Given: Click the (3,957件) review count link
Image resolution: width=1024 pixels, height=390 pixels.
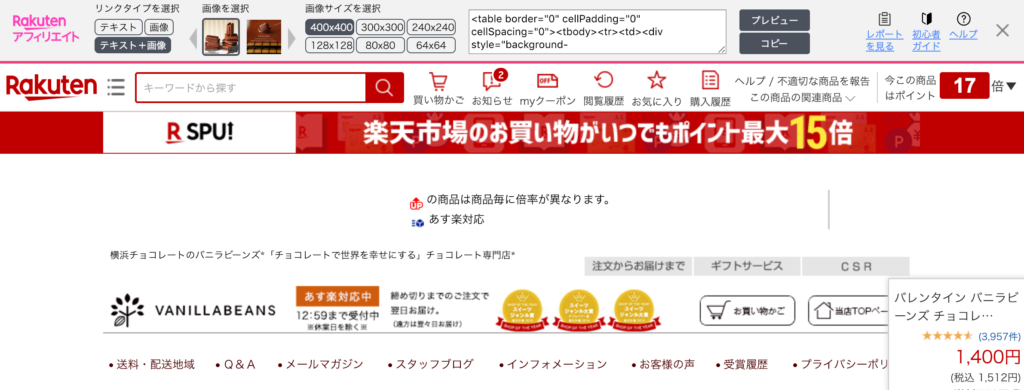Looking at the screenshot, I should click(999, 336).
